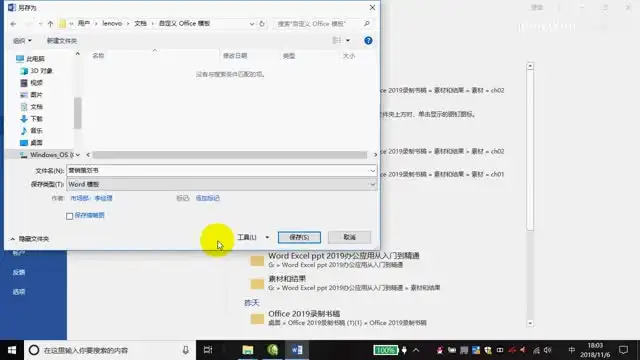Click Word backstage scrollbar down arrow
This screenshot has width=640, height=360.
[x=530, y=323]
